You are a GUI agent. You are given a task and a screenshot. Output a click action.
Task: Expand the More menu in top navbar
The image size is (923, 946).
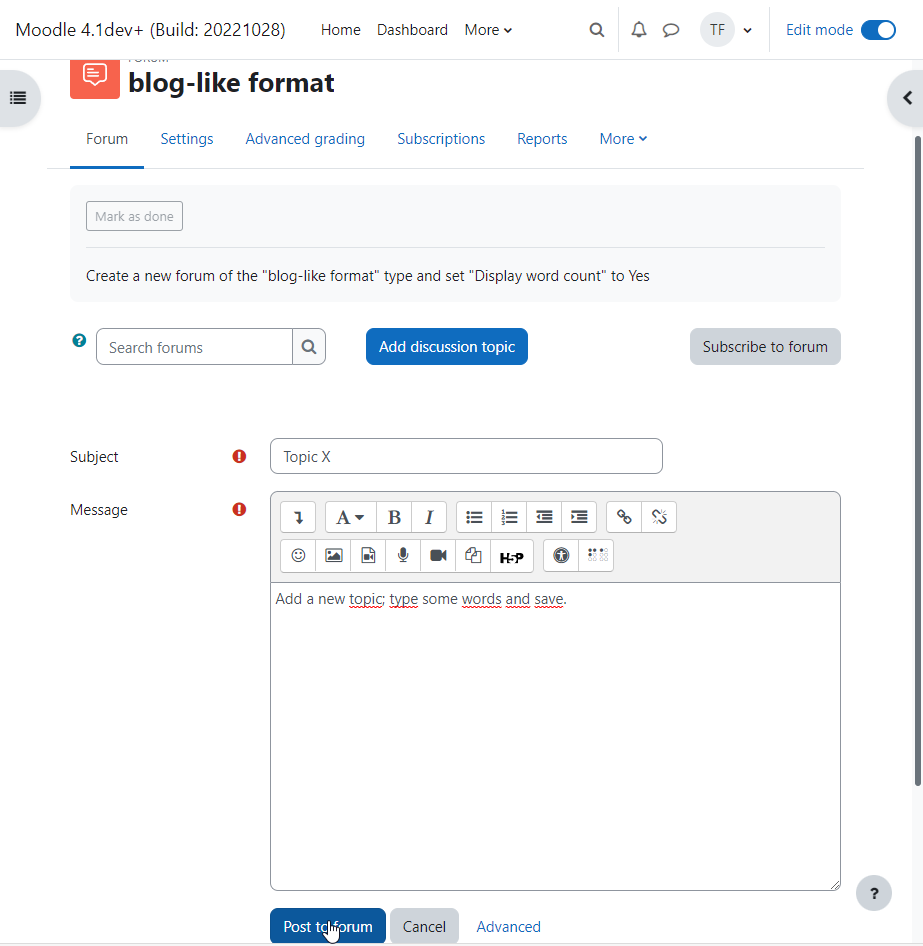click(488, 30)
